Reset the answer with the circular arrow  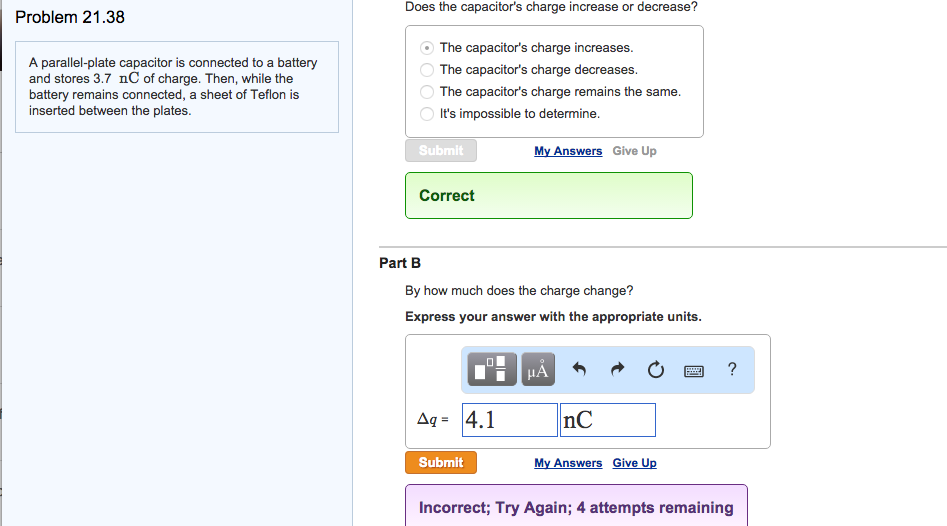point(655,370)
